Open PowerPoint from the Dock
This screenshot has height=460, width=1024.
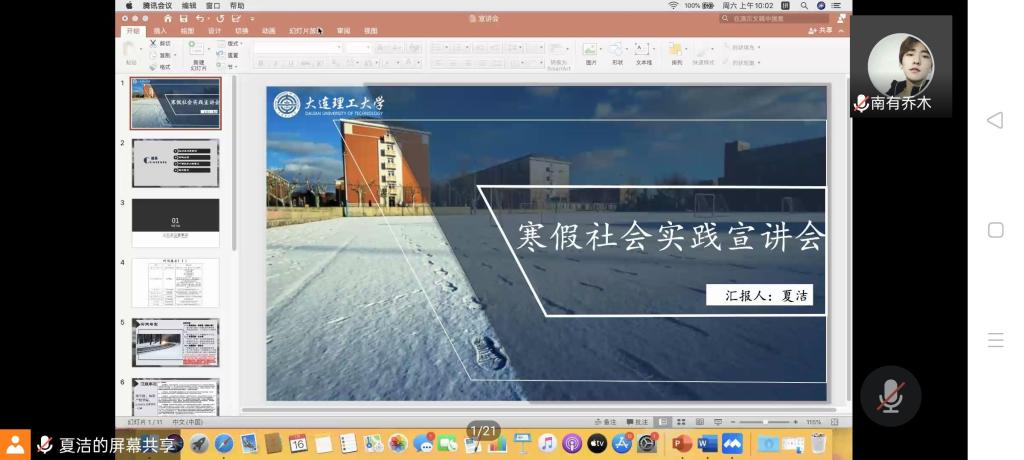[682, 443]
